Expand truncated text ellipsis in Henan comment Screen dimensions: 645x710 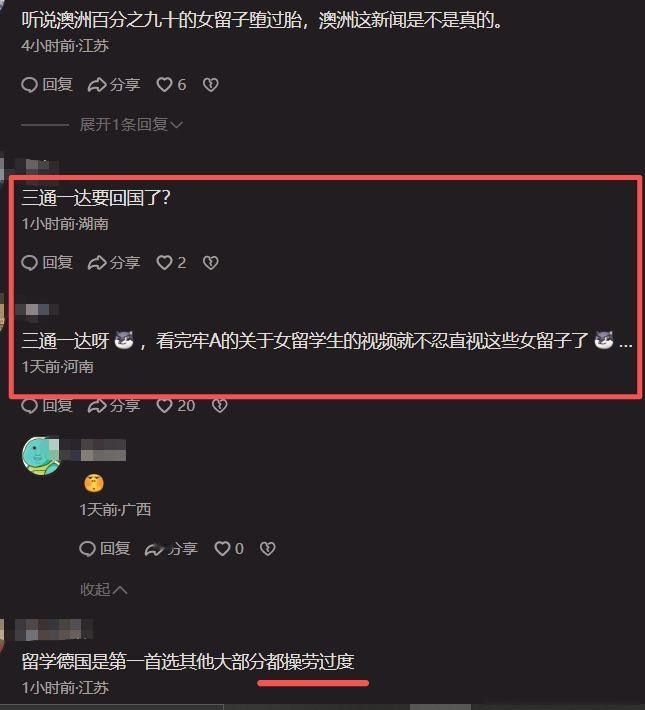coord(626,341)
